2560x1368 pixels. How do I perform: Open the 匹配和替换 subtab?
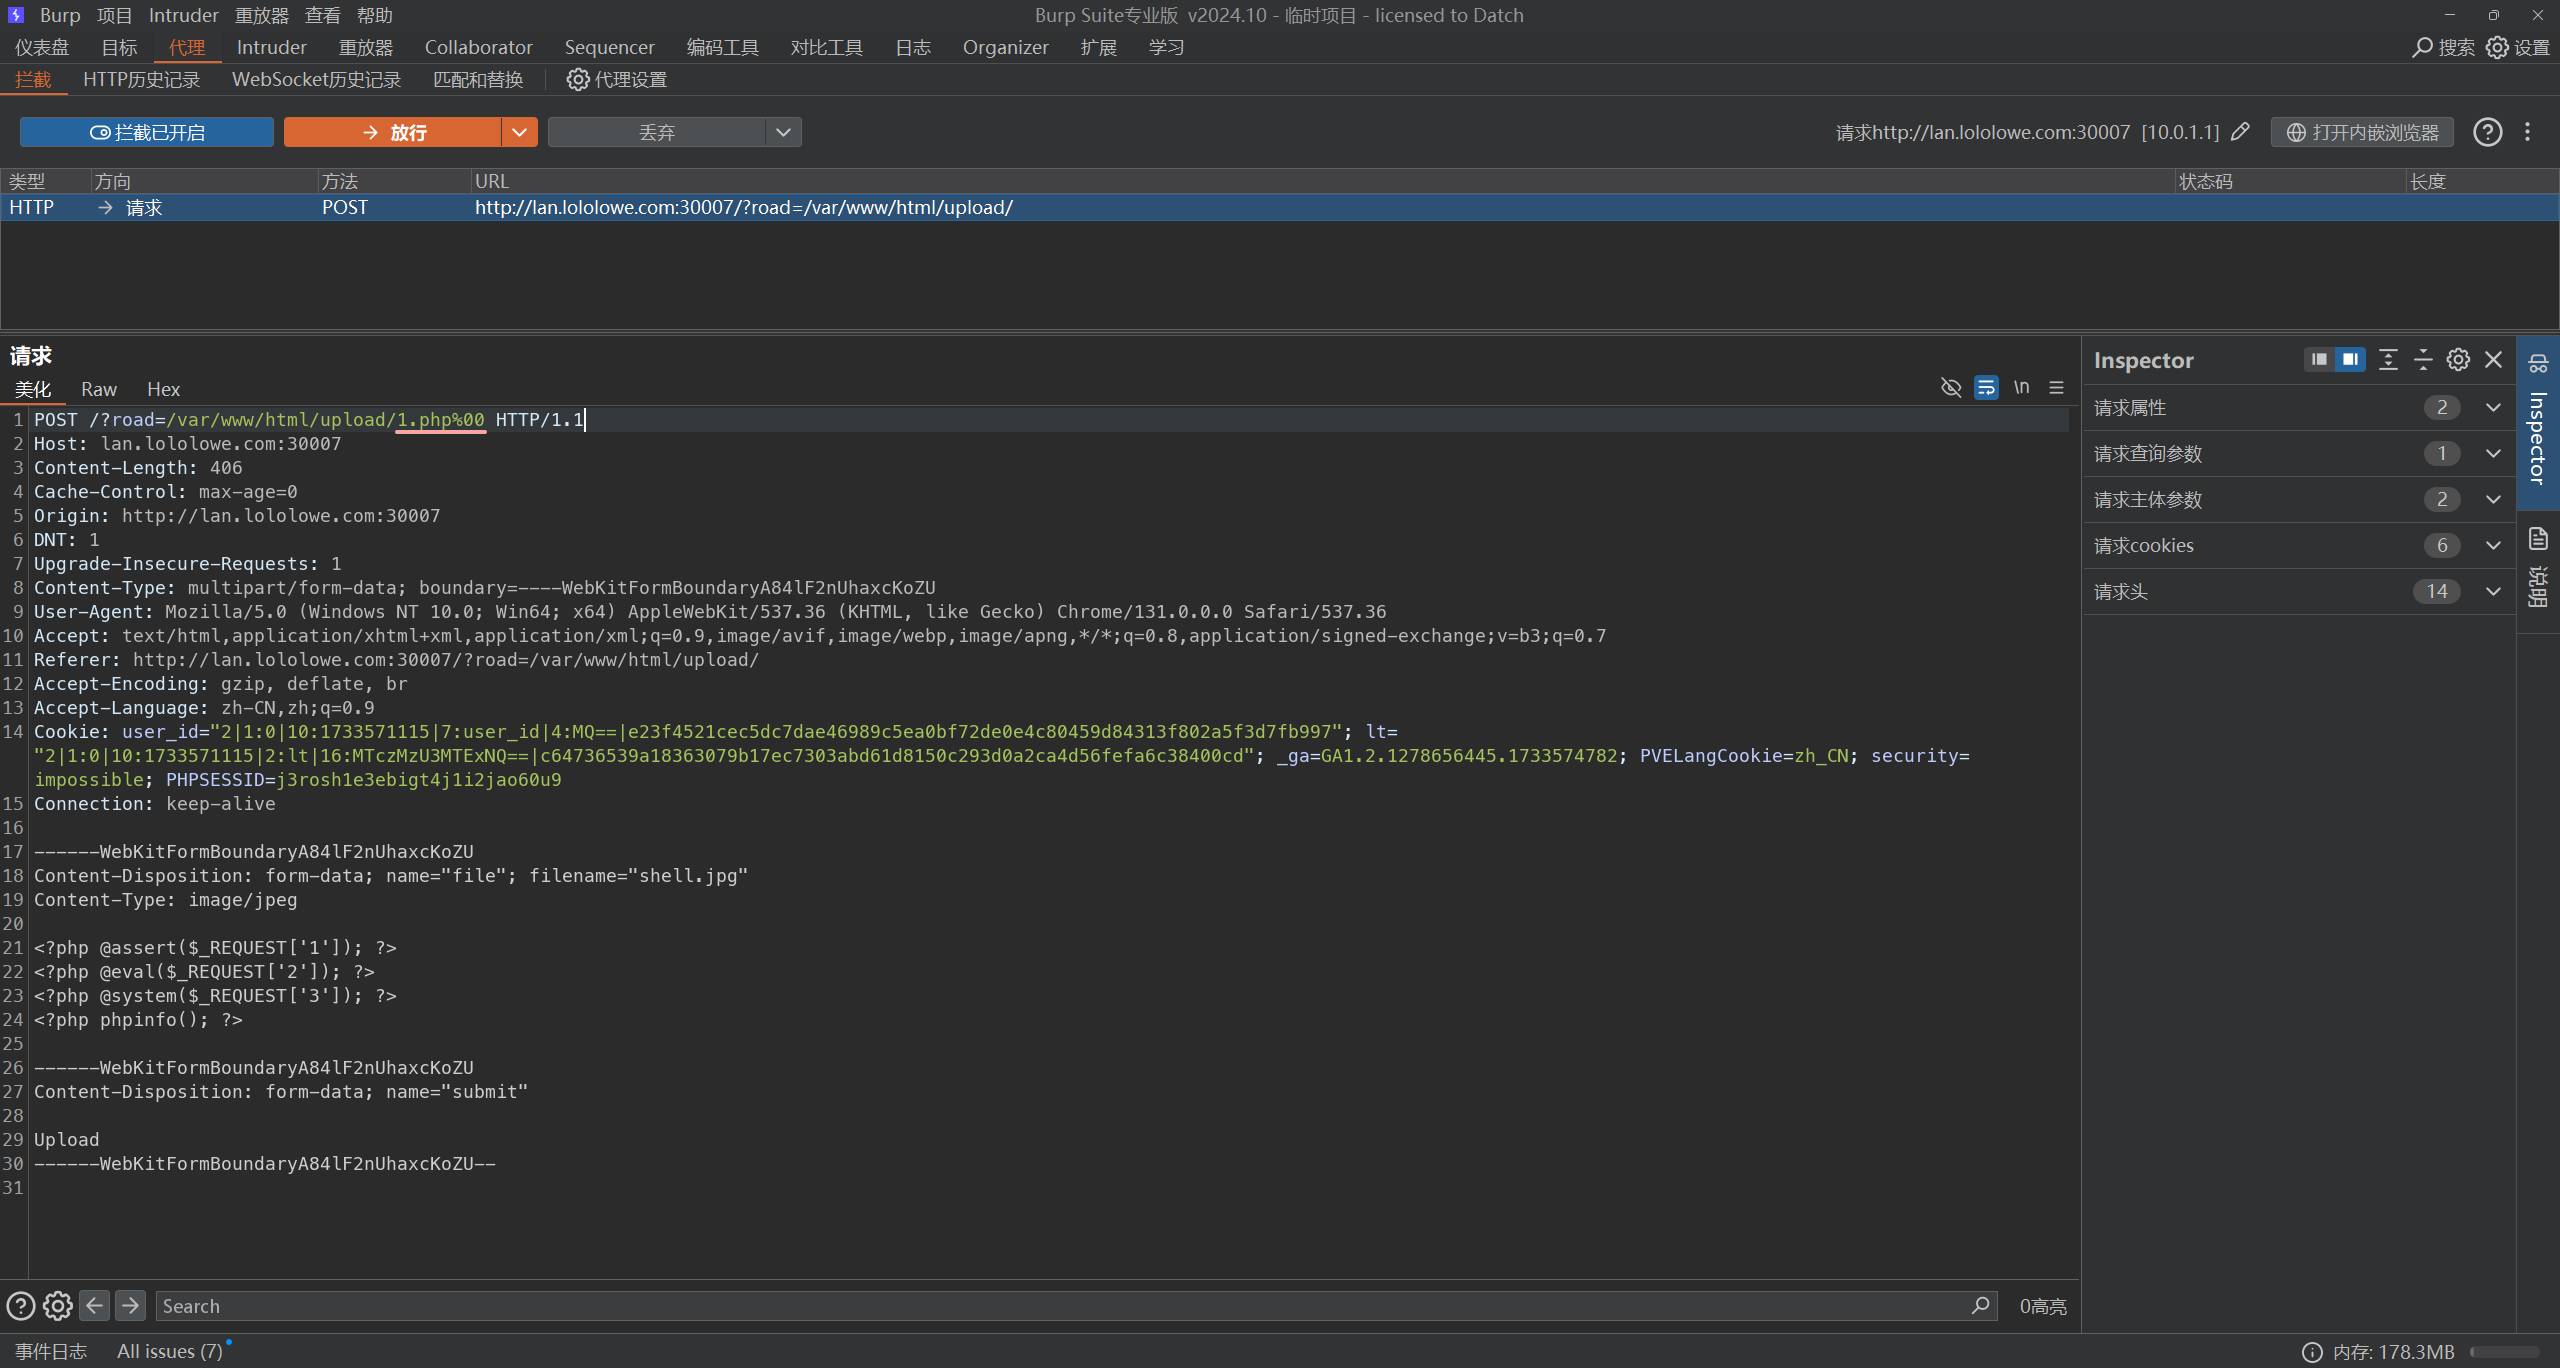(x=478, y=79)
